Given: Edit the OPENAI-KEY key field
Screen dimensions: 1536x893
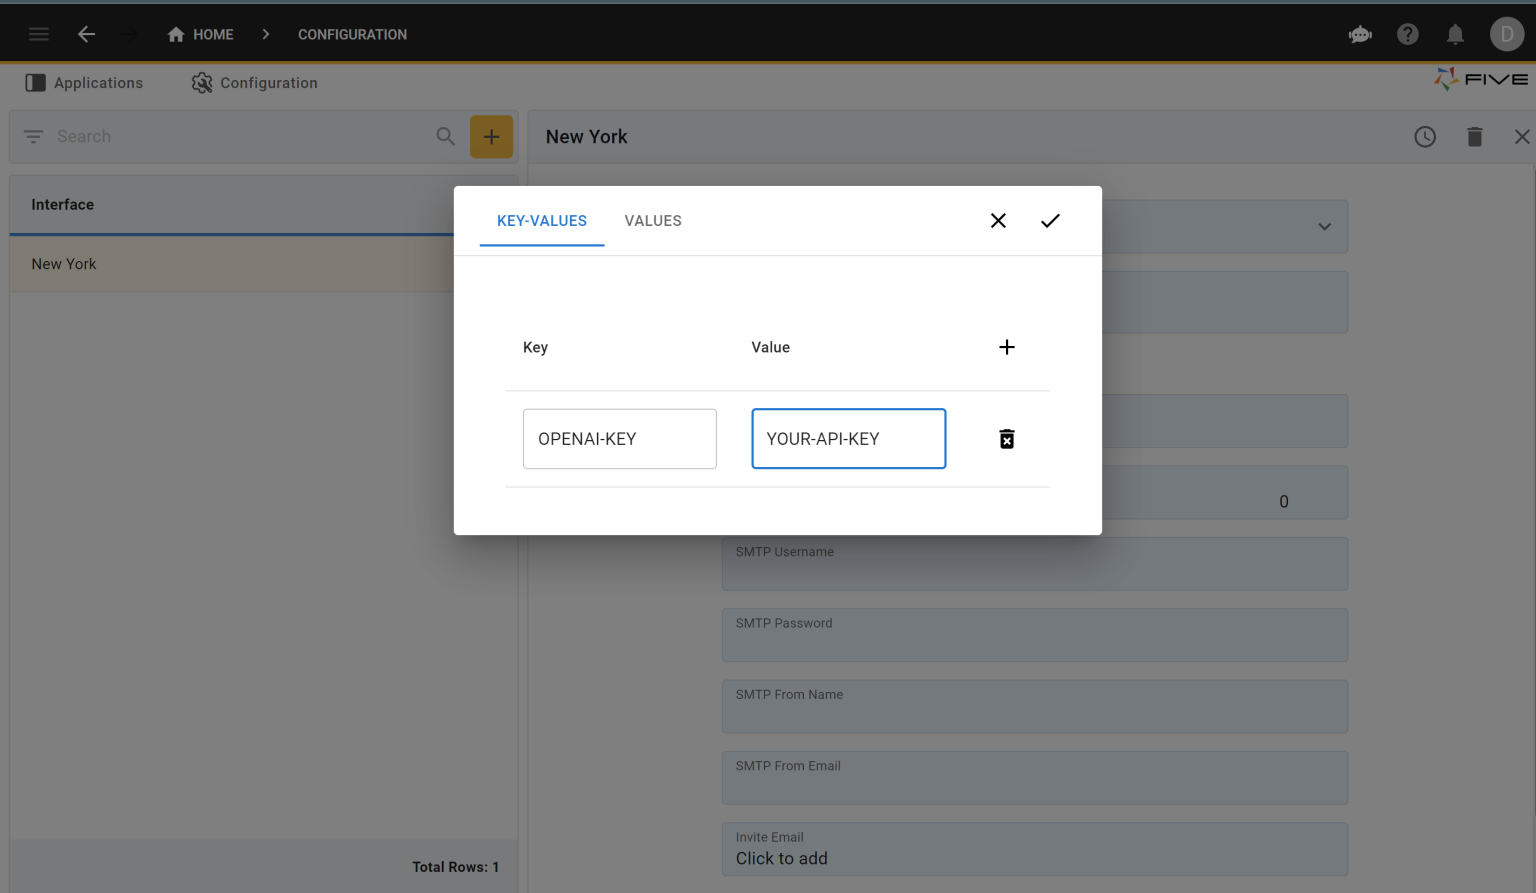Looking at the screenshot, I should (620, 439).
